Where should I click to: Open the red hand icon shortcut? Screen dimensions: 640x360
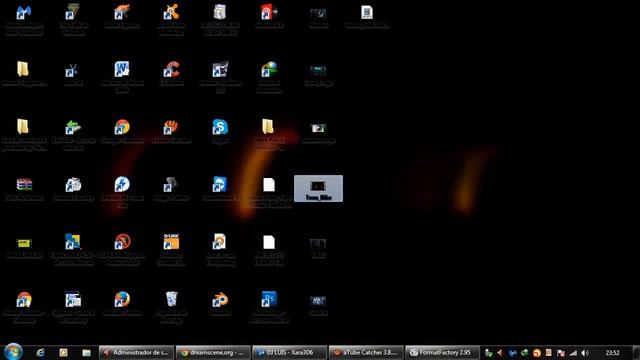tap(171, 127)
